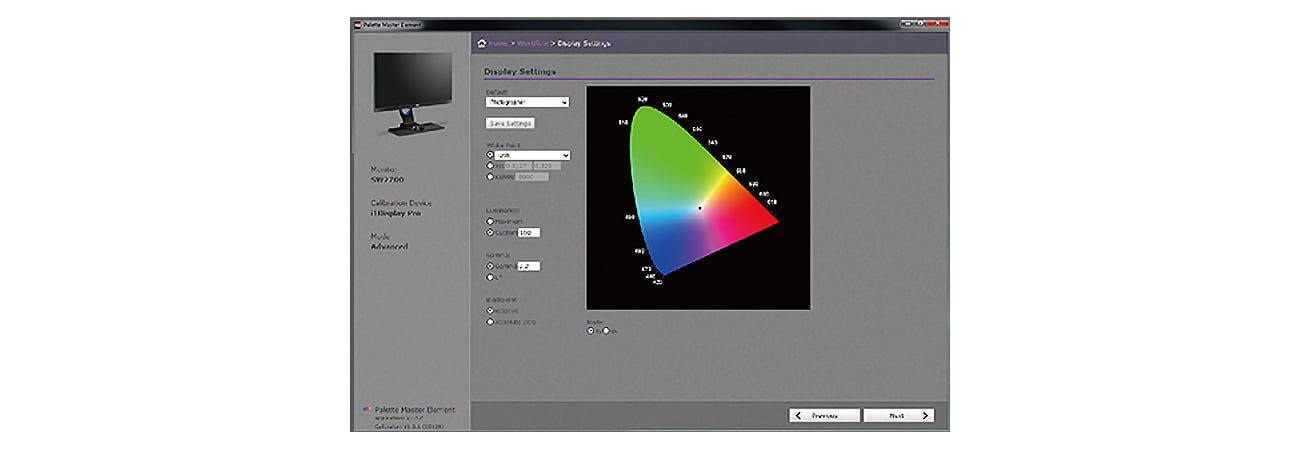Choose Maximum luminance option

[x=490, y=221]
